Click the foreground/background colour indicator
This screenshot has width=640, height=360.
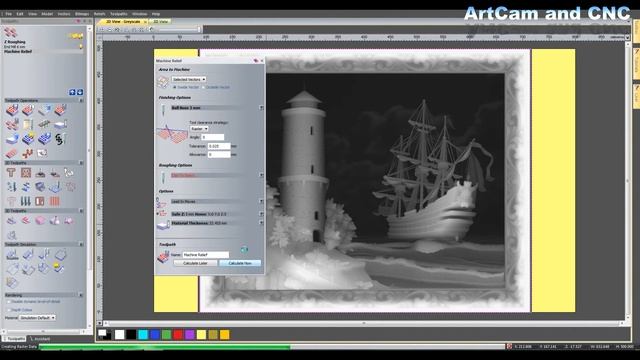pos(104,335)
